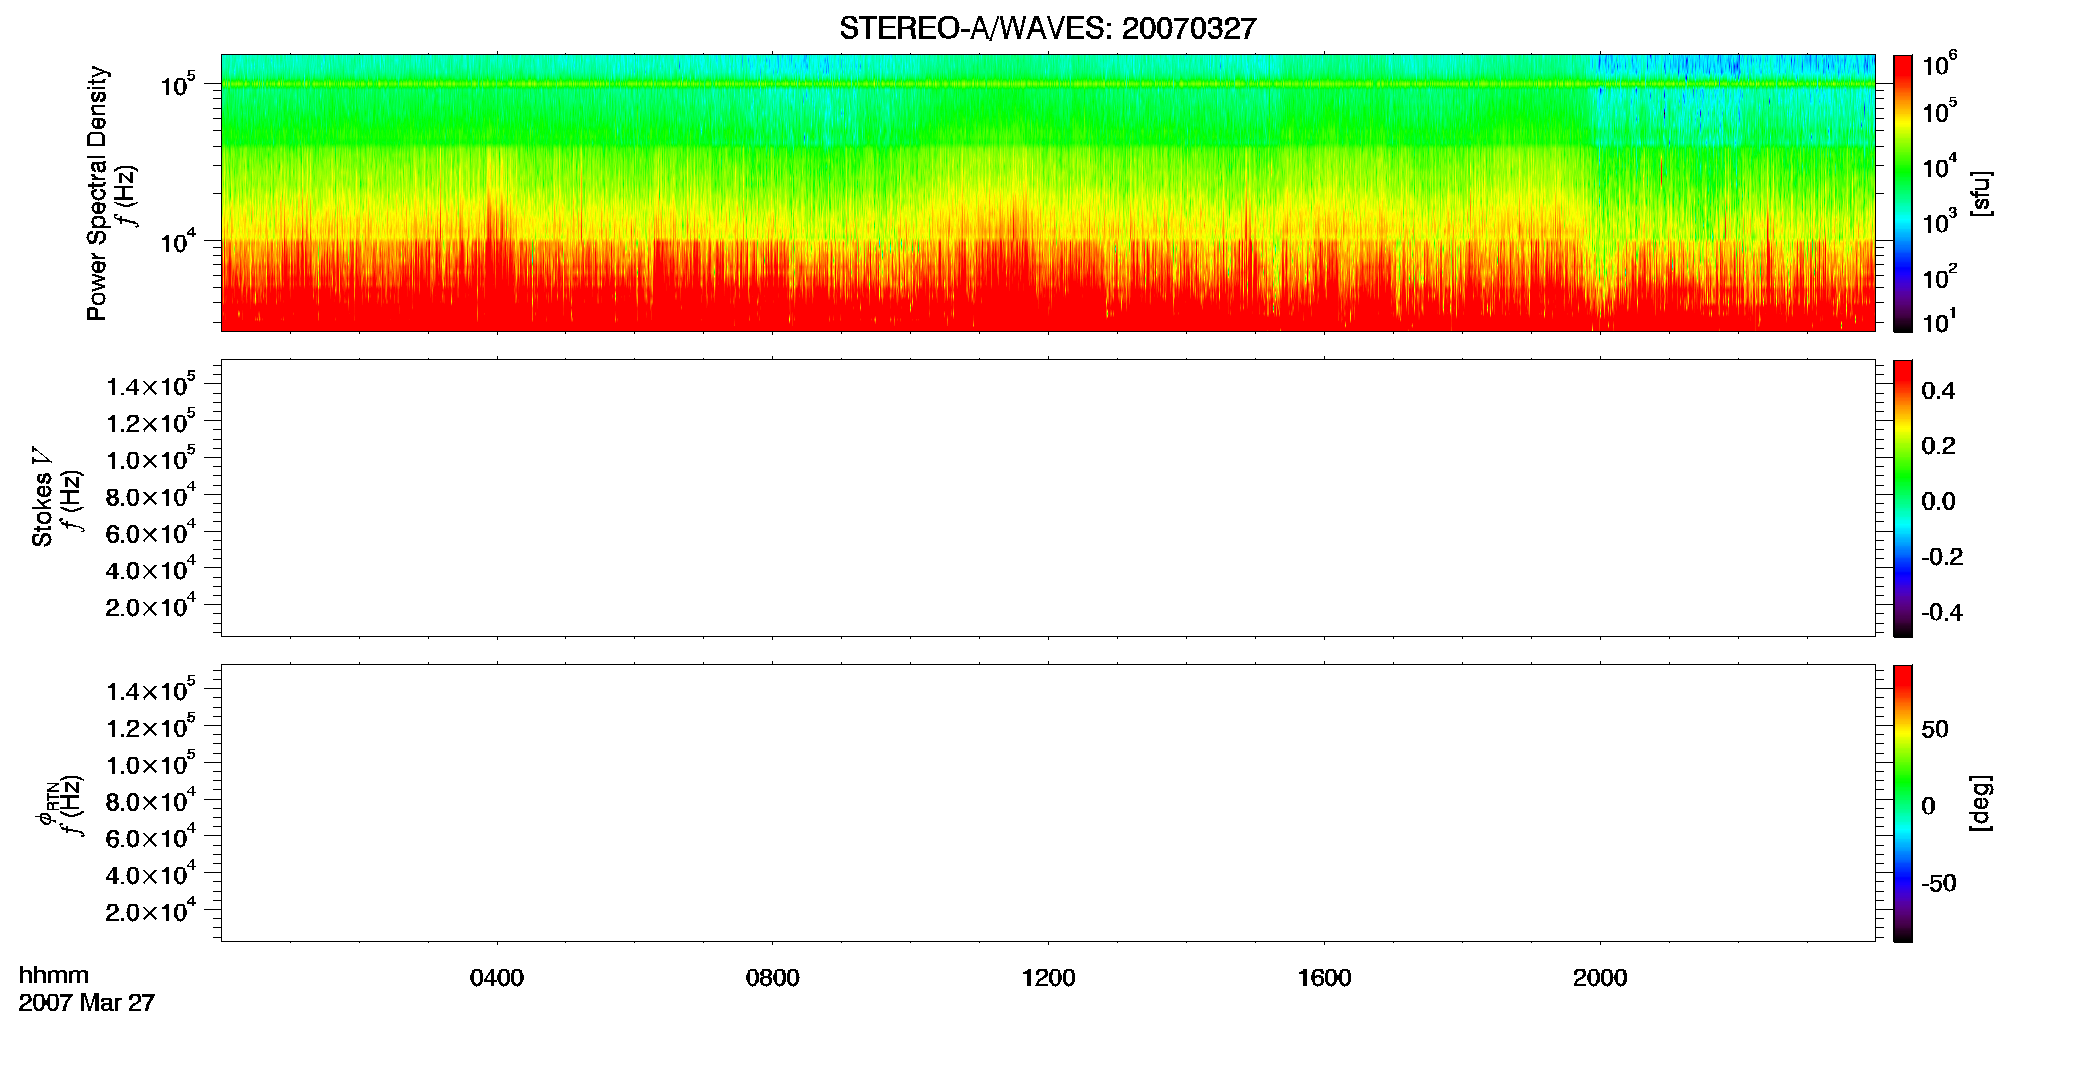Click the 1.0×10^5 tick of the φ RTN panel
Image resolution: width=2096 pixels, height=1080 pixels.
[150, 764]
